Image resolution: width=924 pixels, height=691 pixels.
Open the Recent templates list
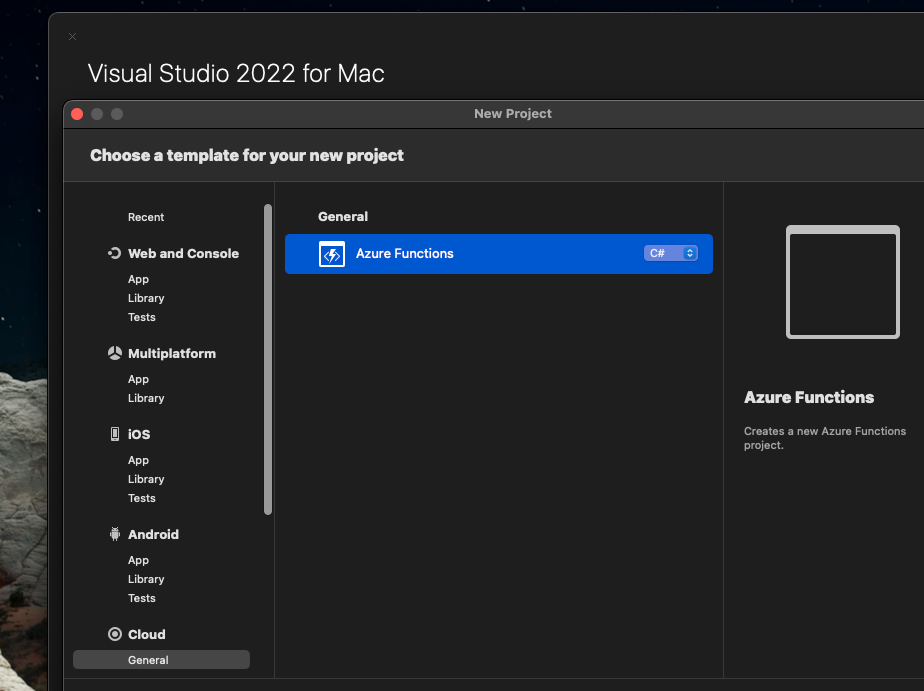click(x=146, y=217)
